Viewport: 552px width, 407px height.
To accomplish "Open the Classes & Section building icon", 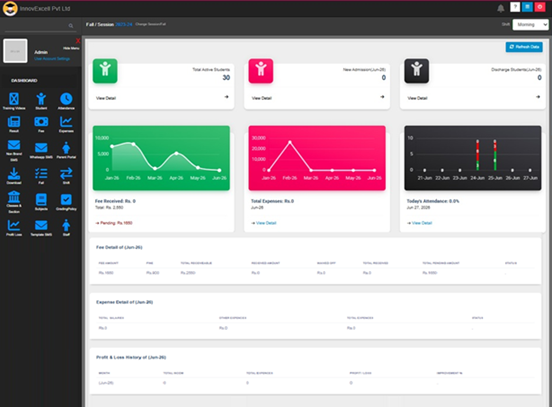I will point(14,197).
